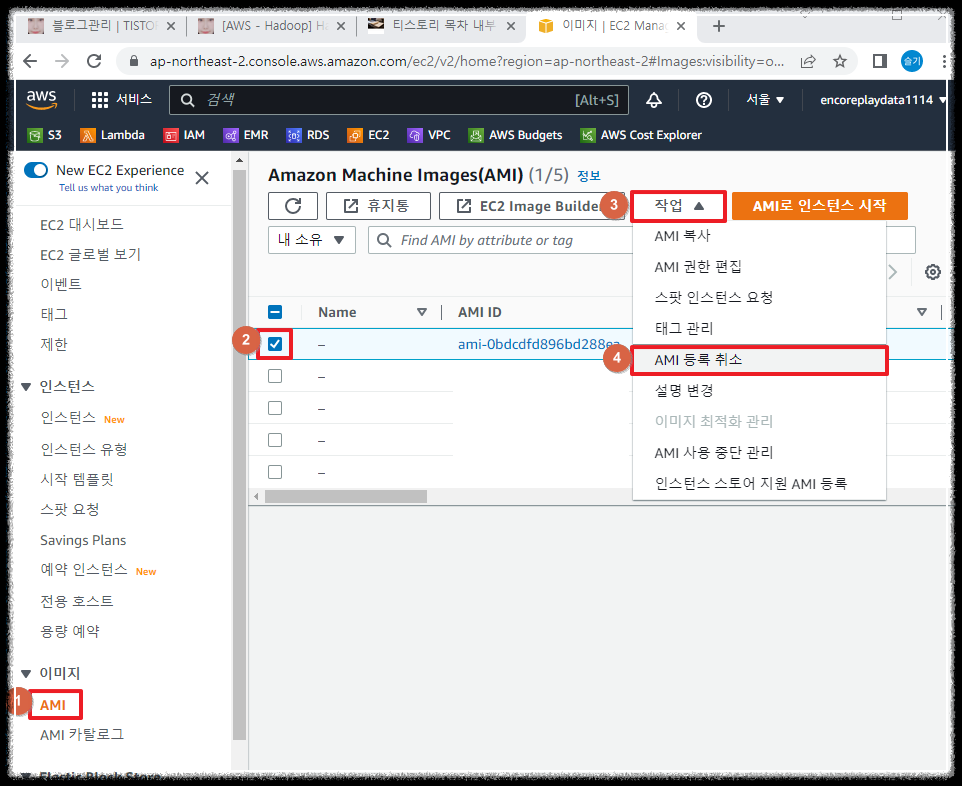Choose AMI 사용 중단 관리 menu item
The width and height of the screenshot is (962, 786).
pyautogui.click(x=759, y=453)
